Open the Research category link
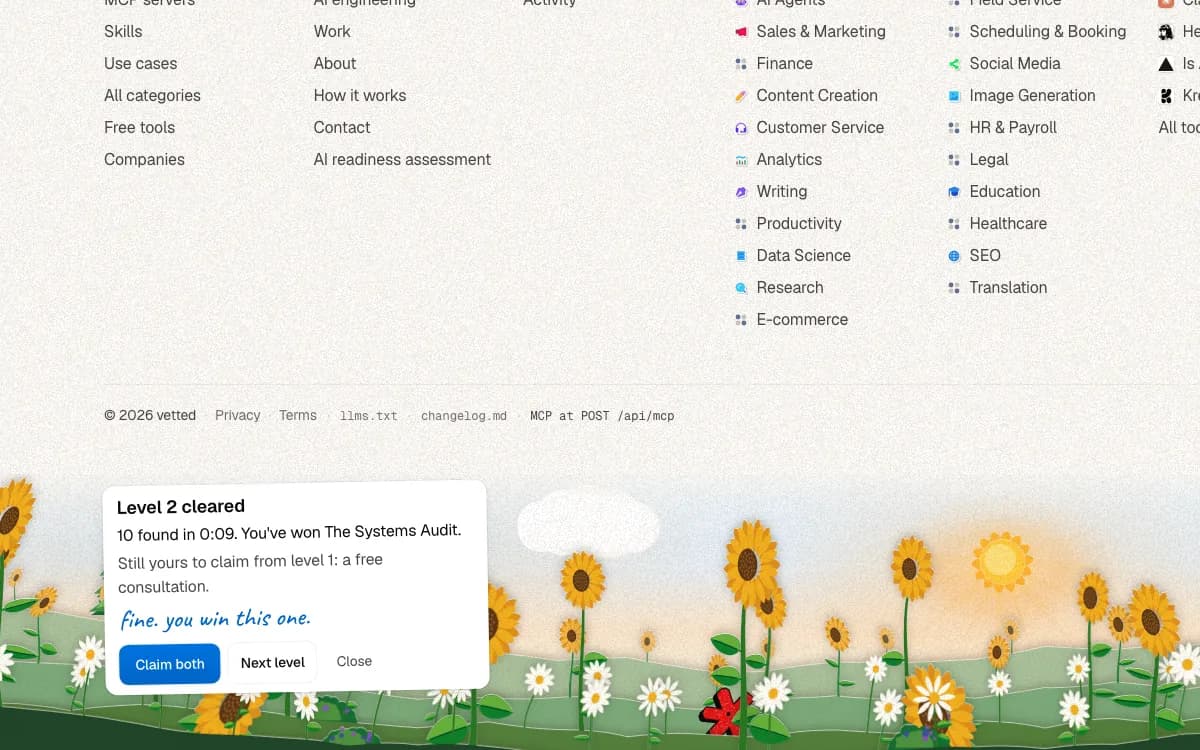Image resolution: width=1200 pixels, height=750 pixels. point(790,288)
